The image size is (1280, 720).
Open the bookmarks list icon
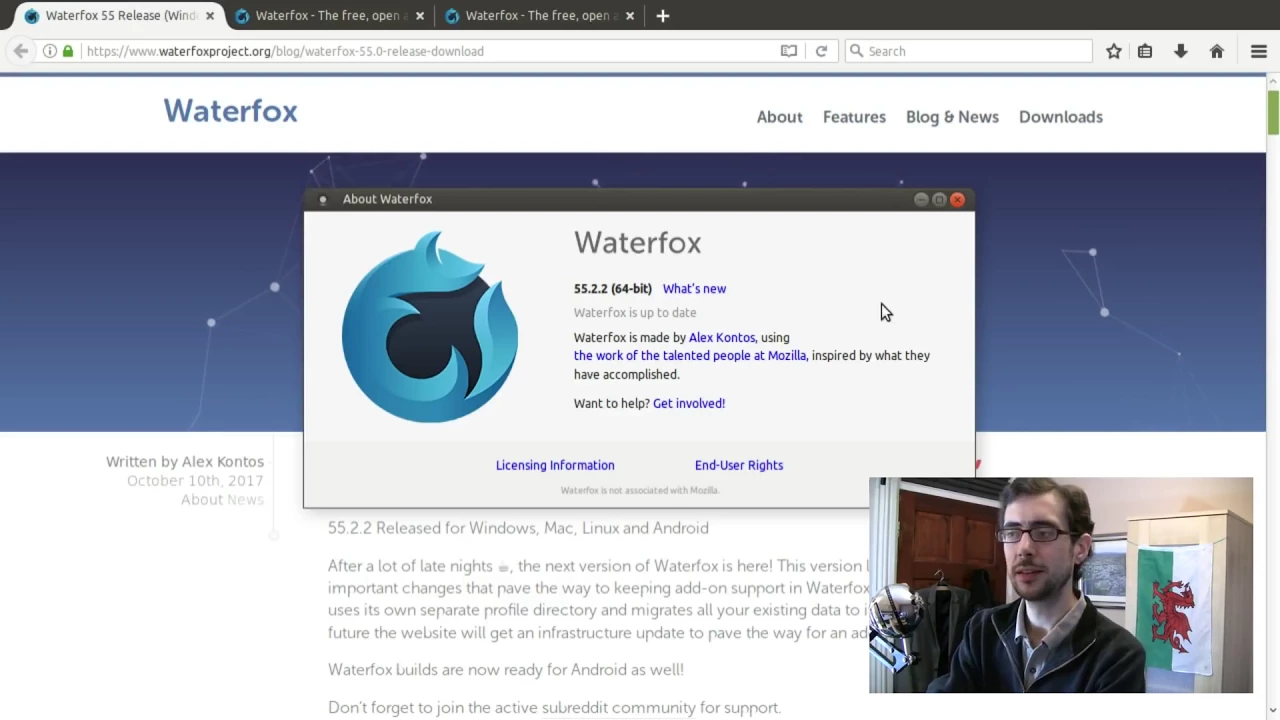pyautogui.click(x=1145, y=51)
